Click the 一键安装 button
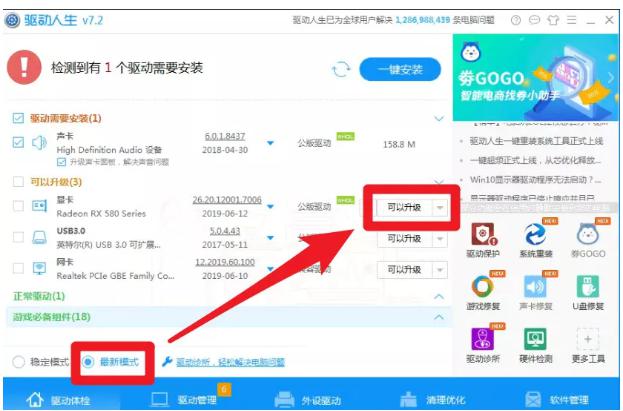The height and width of the screenshot is (411, 623). (400, 70)
